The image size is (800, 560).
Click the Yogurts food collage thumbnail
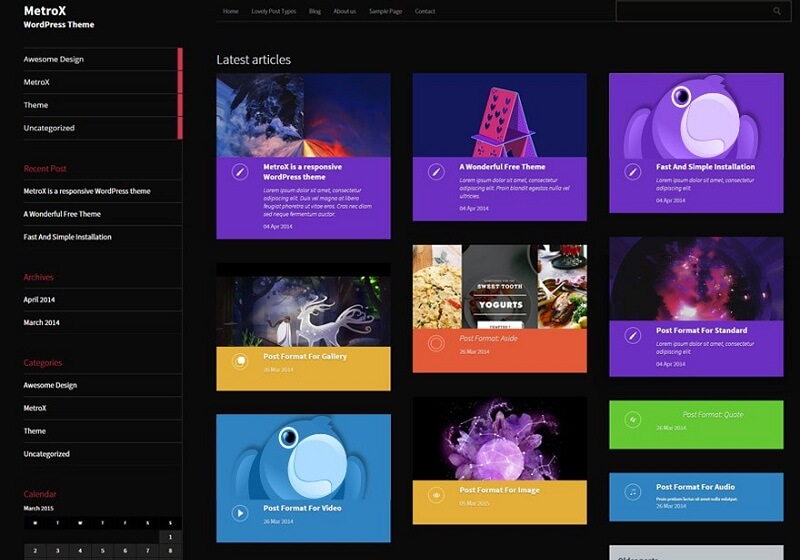click(x=499, y=287)
